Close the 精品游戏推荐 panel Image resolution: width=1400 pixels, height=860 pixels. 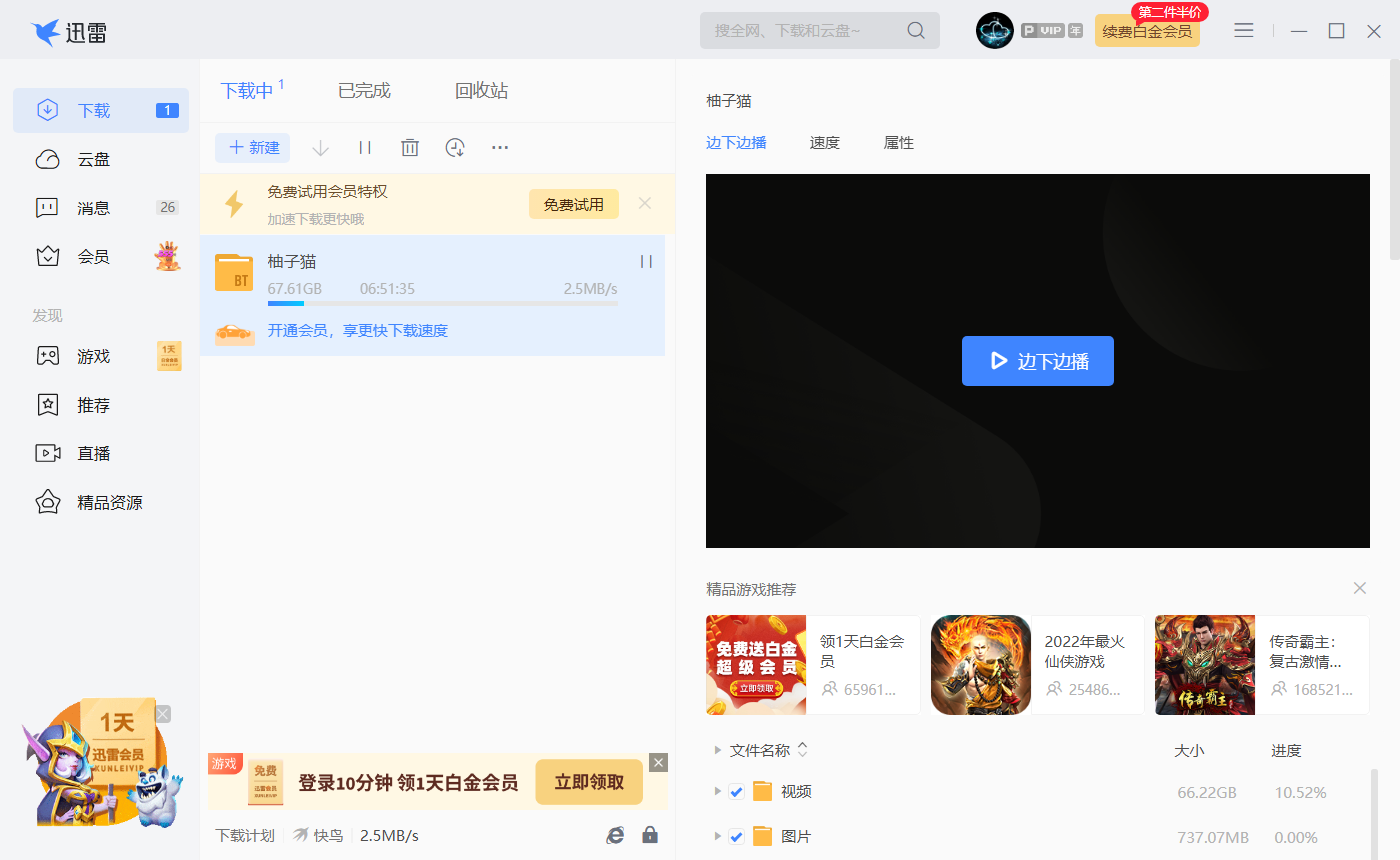tap(1359, 588)
